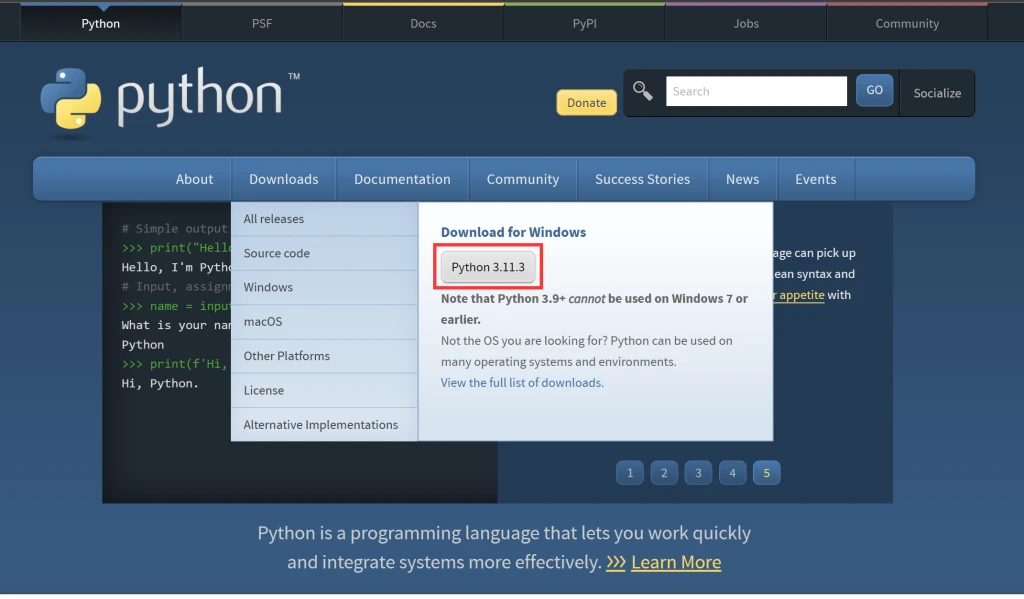Open Source code downloads entry
This screenshot has height=599, width=1024.
click(277, 253)
